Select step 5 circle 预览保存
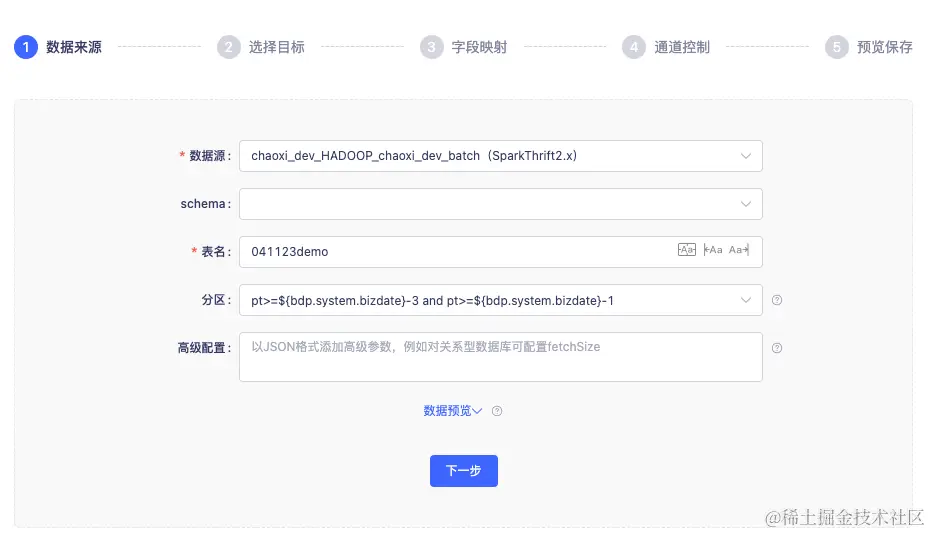This screenshot has height=534, width=931. click(x=837, y=47)
